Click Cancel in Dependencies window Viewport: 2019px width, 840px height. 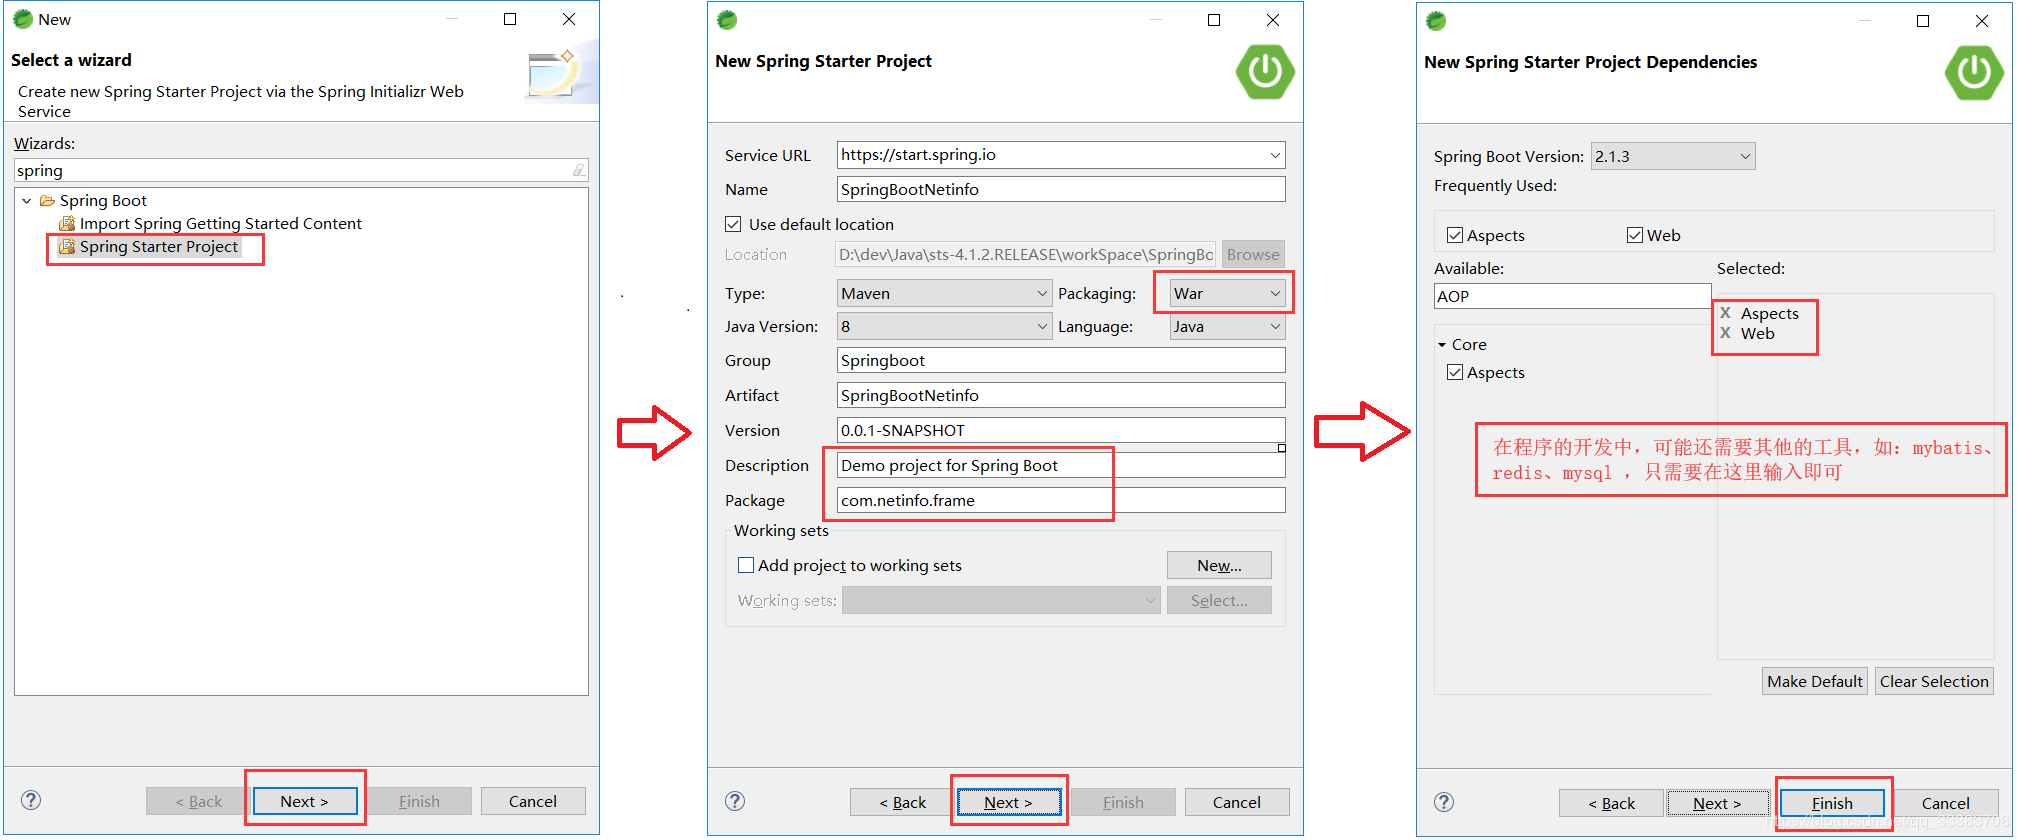click(1945, 803)
